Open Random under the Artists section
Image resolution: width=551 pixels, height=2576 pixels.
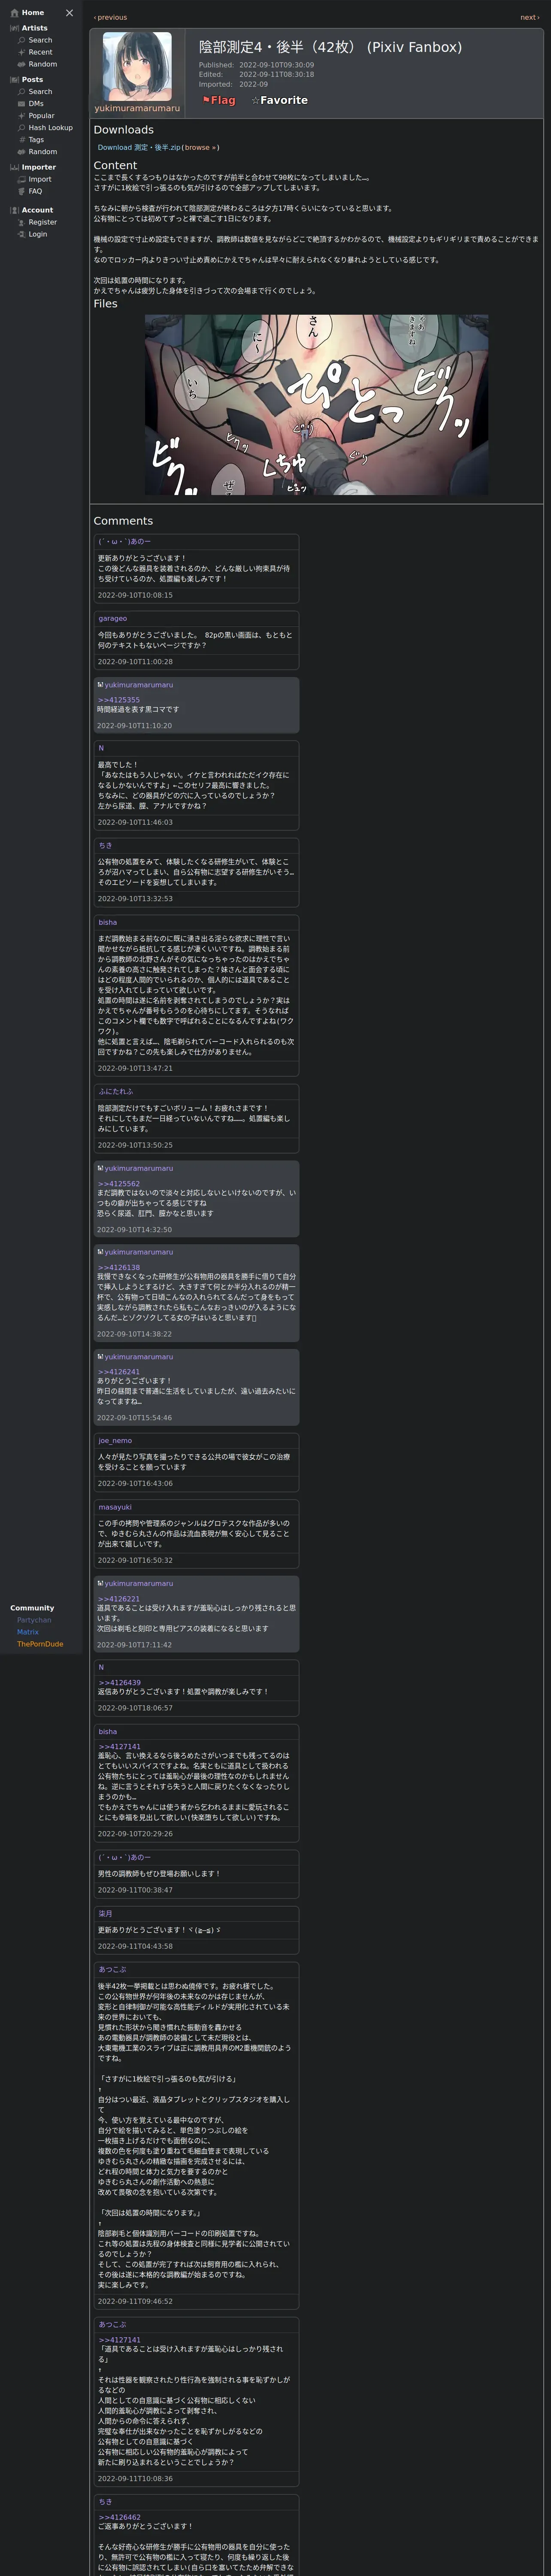(42, 64)
